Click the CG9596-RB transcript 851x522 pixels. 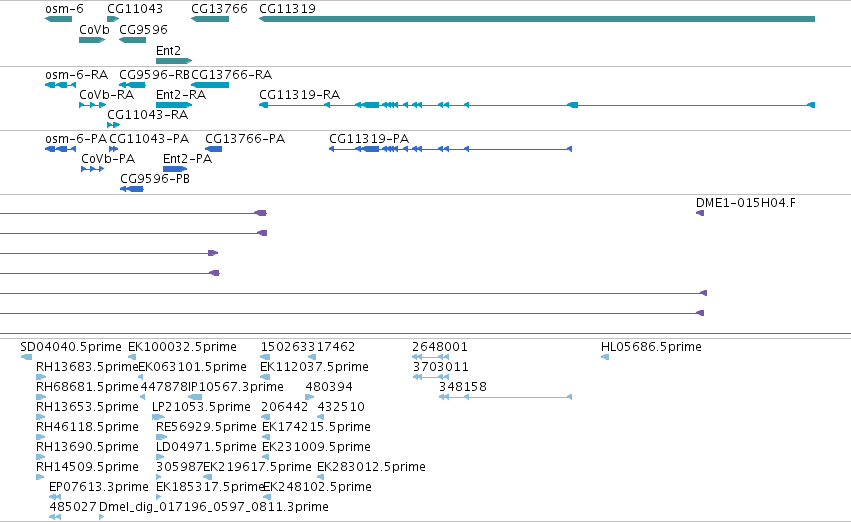[132, 85]
